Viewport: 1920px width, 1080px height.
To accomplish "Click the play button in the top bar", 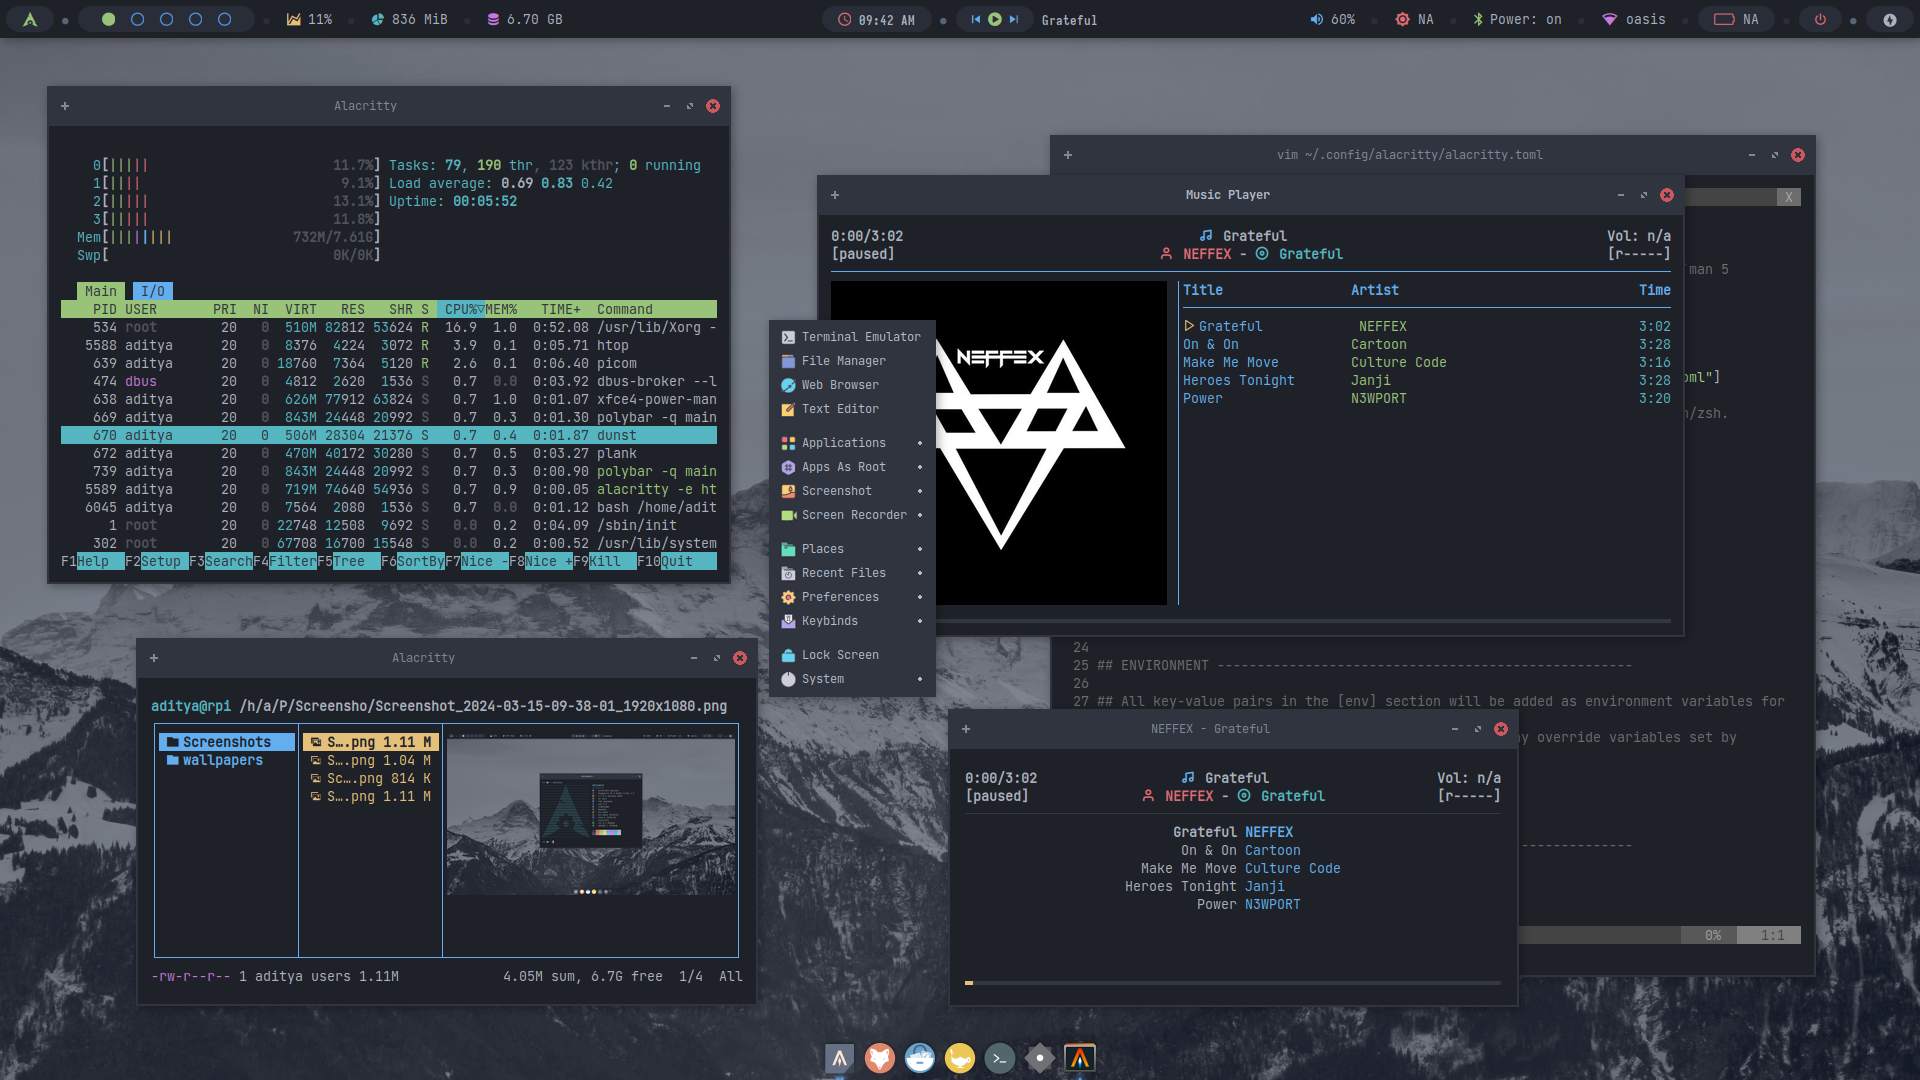I will tap(994, 19).
